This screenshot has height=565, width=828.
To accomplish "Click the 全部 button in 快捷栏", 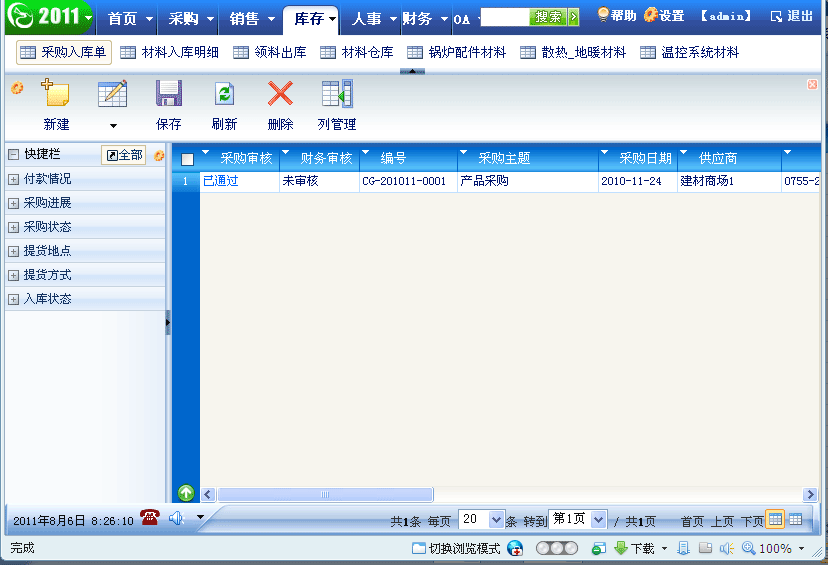I will (x=124, y=155).
